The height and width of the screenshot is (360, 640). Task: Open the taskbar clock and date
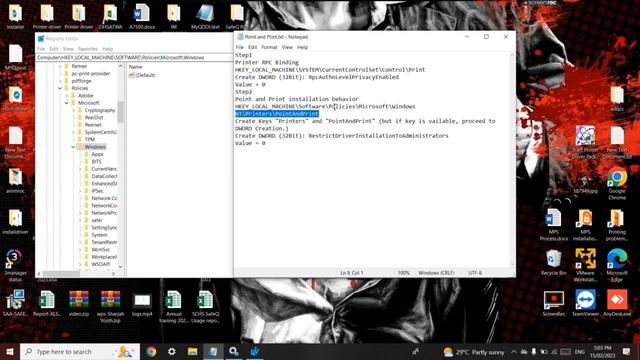(x=602, y=351)
